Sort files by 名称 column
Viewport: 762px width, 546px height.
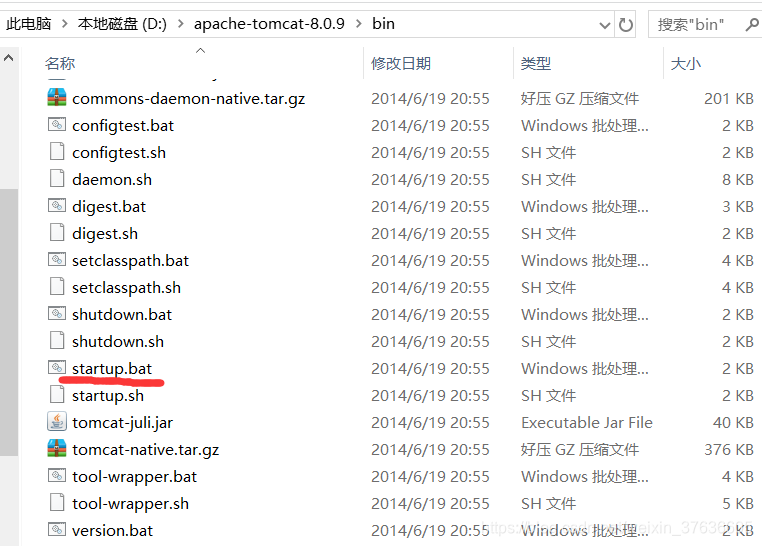[60, 64]
